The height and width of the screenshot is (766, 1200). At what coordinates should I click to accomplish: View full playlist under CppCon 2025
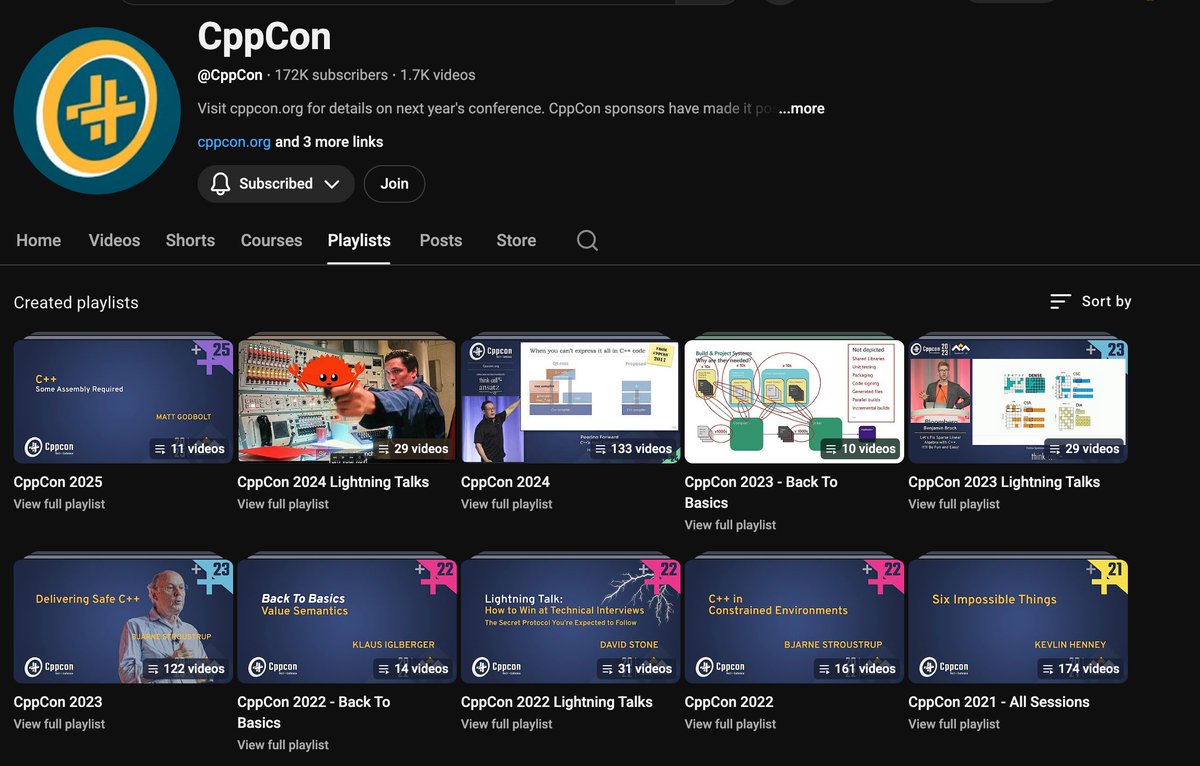coord(59,504)
